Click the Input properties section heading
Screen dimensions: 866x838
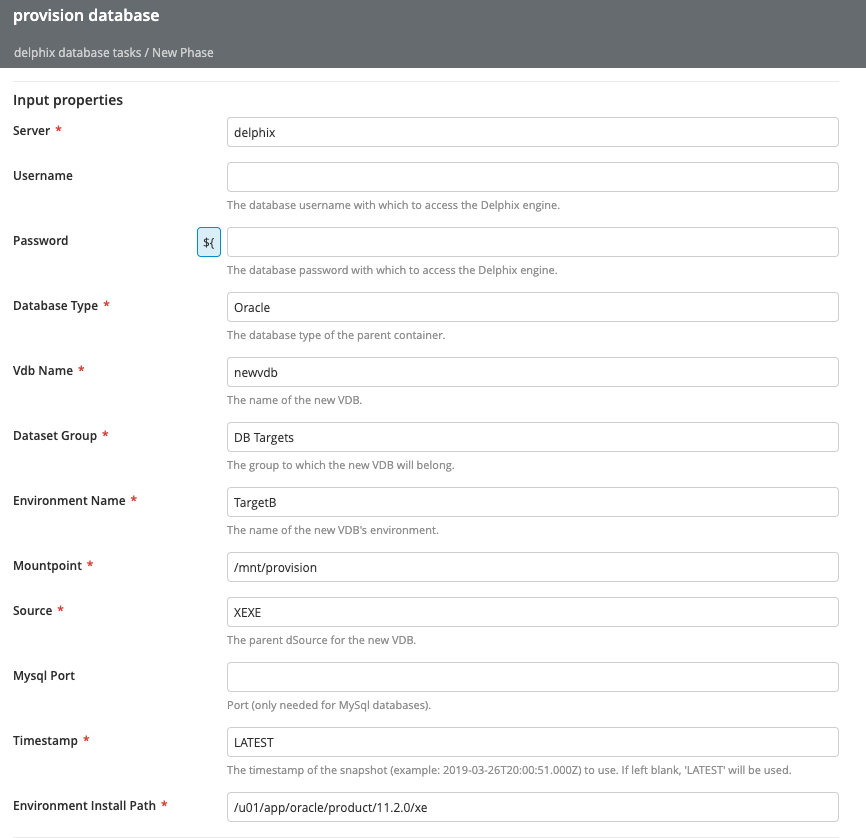click(68, 100)
